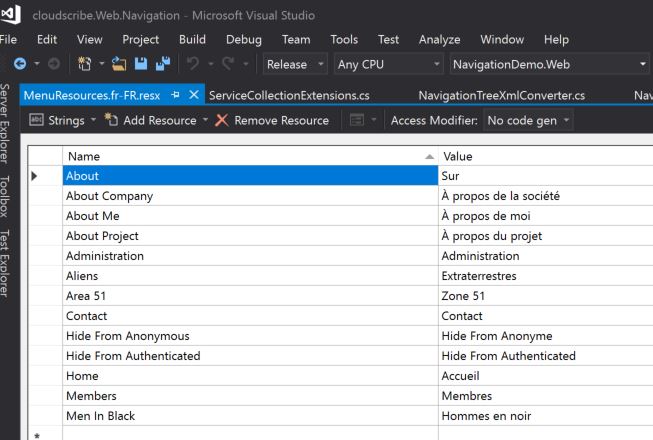
Task: Open the Team menu
Action: point(296,40)
